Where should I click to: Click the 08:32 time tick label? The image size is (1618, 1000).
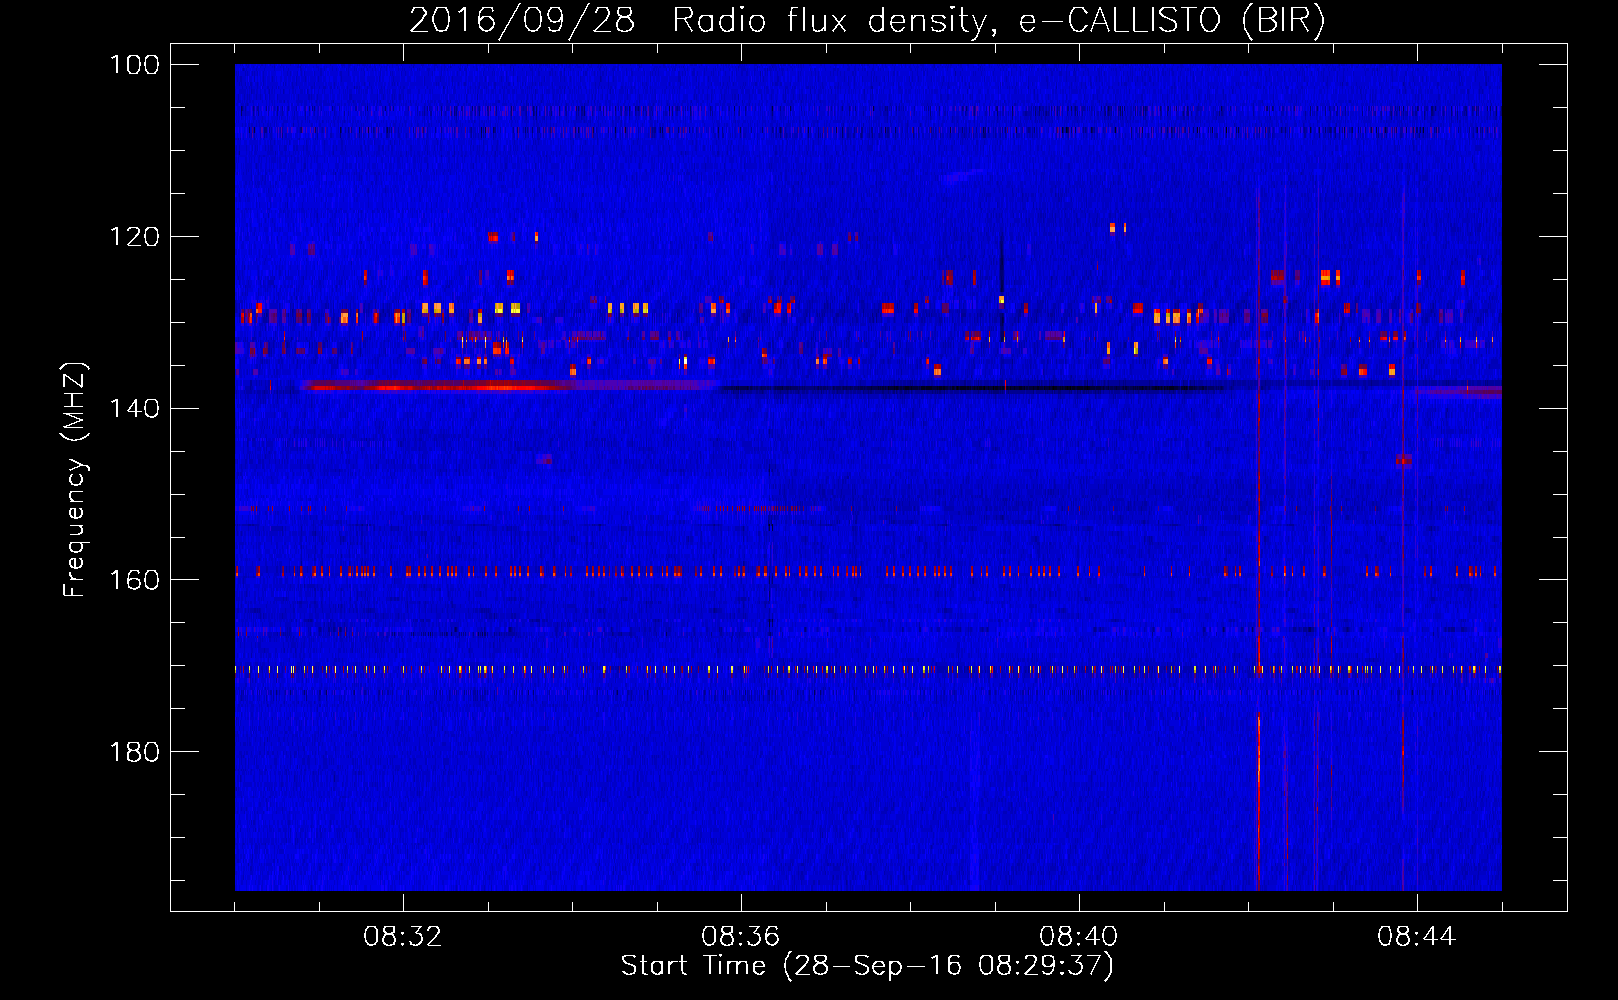(x=403, y=937)
